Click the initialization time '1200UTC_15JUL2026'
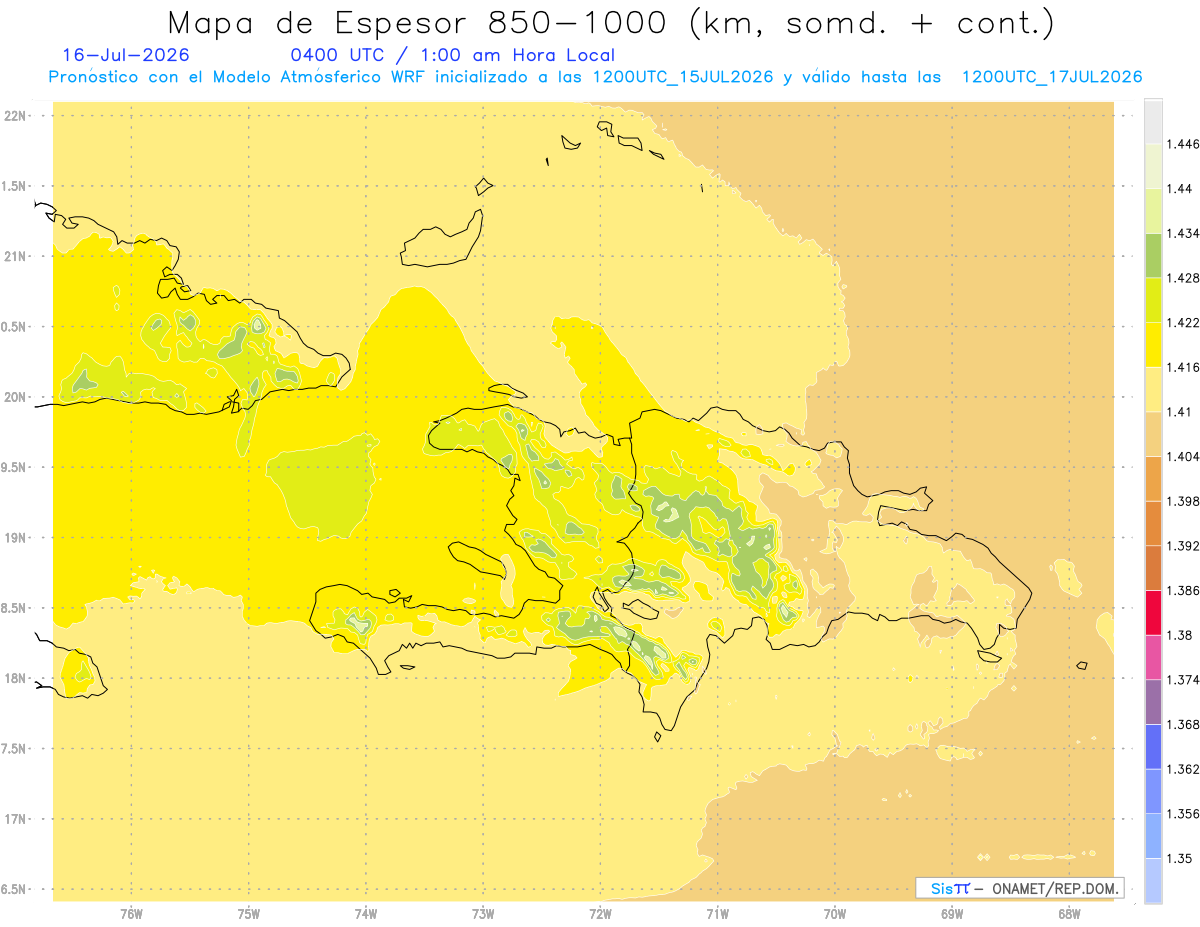Screen dimensions: 1200x927 click(x=683, y=77)
